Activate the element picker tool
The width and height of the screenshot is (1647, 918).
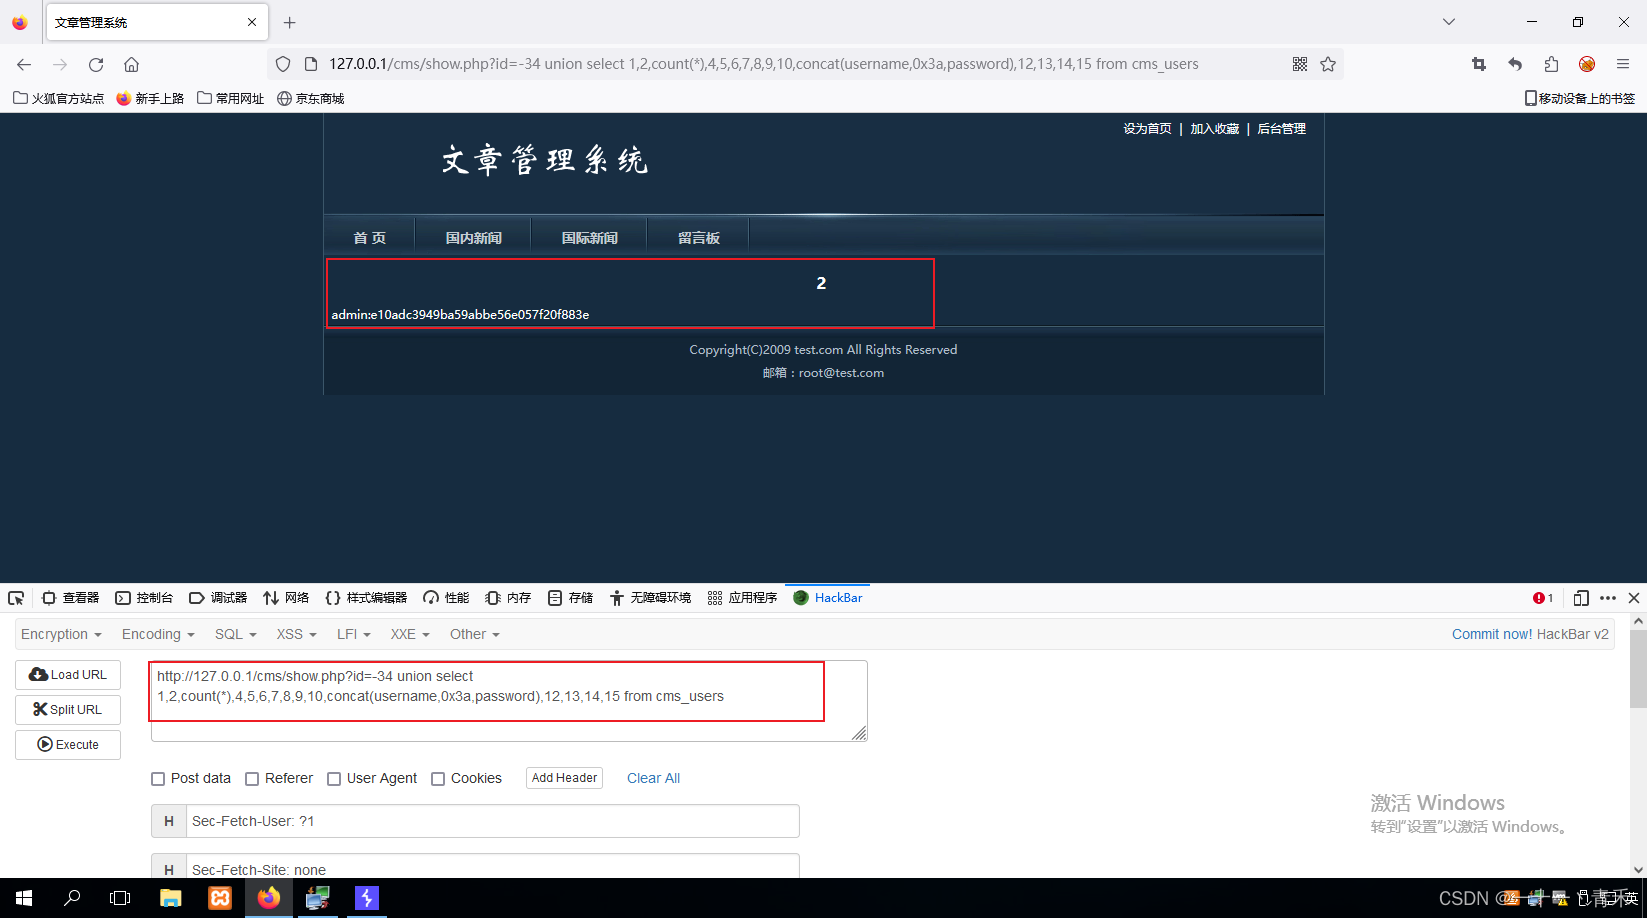[16, 598]
